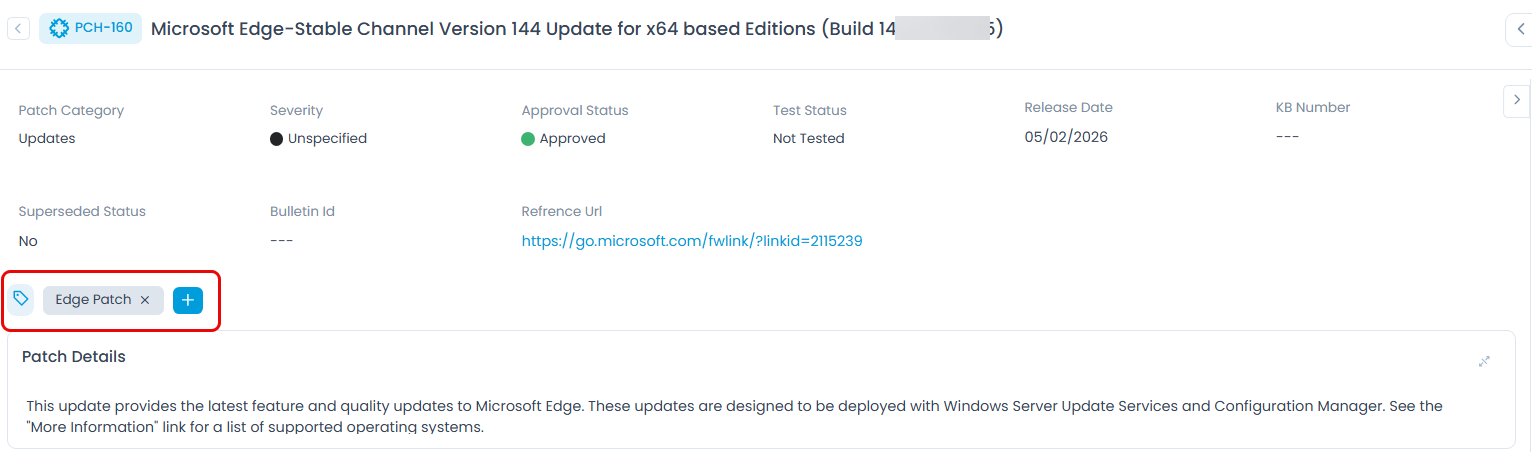Add a new tag with plus button
Viewport: 1532px width, 452px height.
point(188,300)
